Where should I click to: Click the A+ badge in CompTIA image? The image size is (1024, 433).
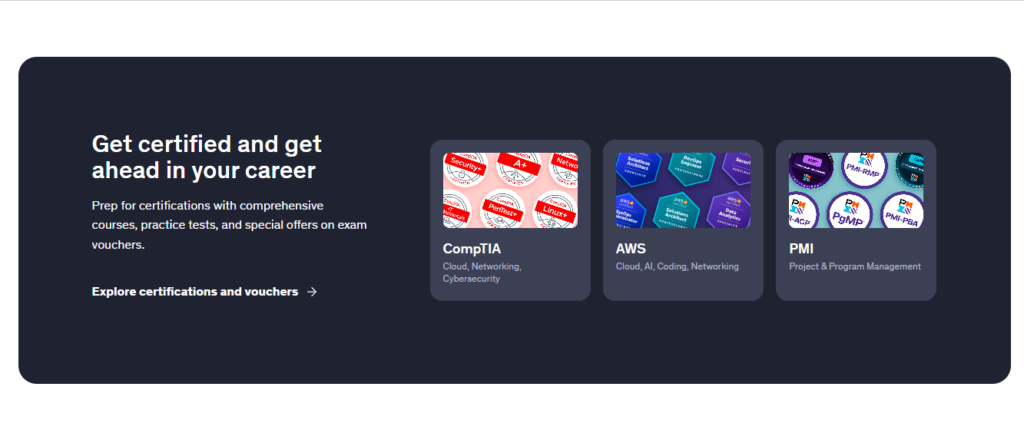(x=520, y=167)
